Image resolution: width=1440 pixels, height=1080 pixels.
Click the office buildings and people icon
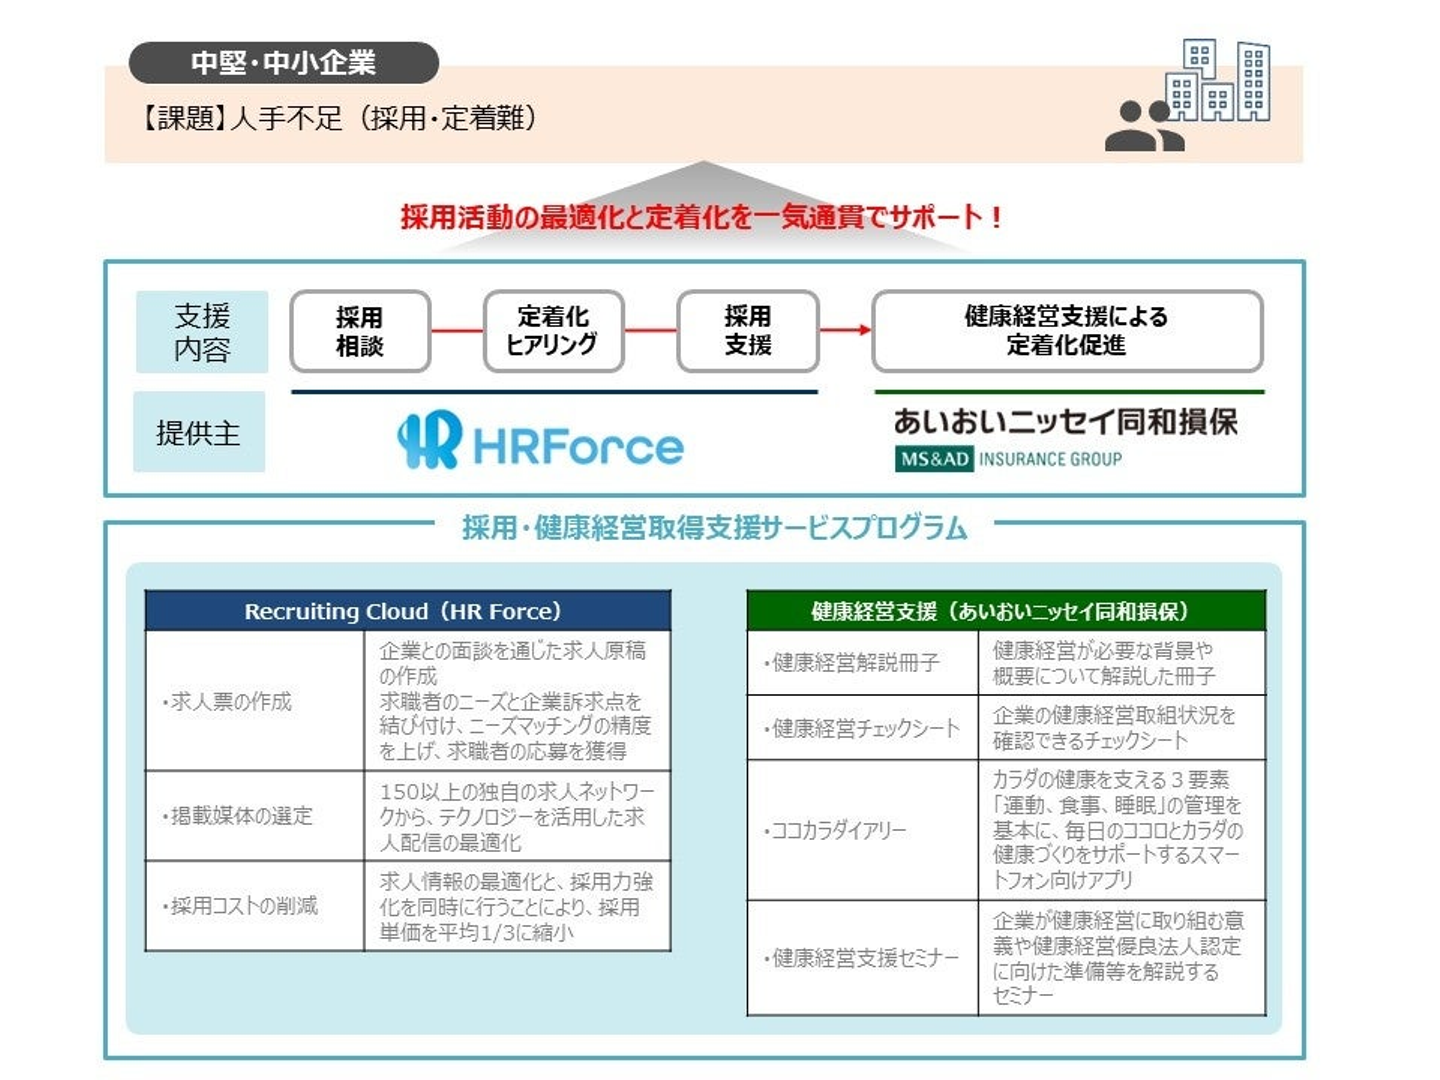pyautogui.click(x=1187, y=95)
